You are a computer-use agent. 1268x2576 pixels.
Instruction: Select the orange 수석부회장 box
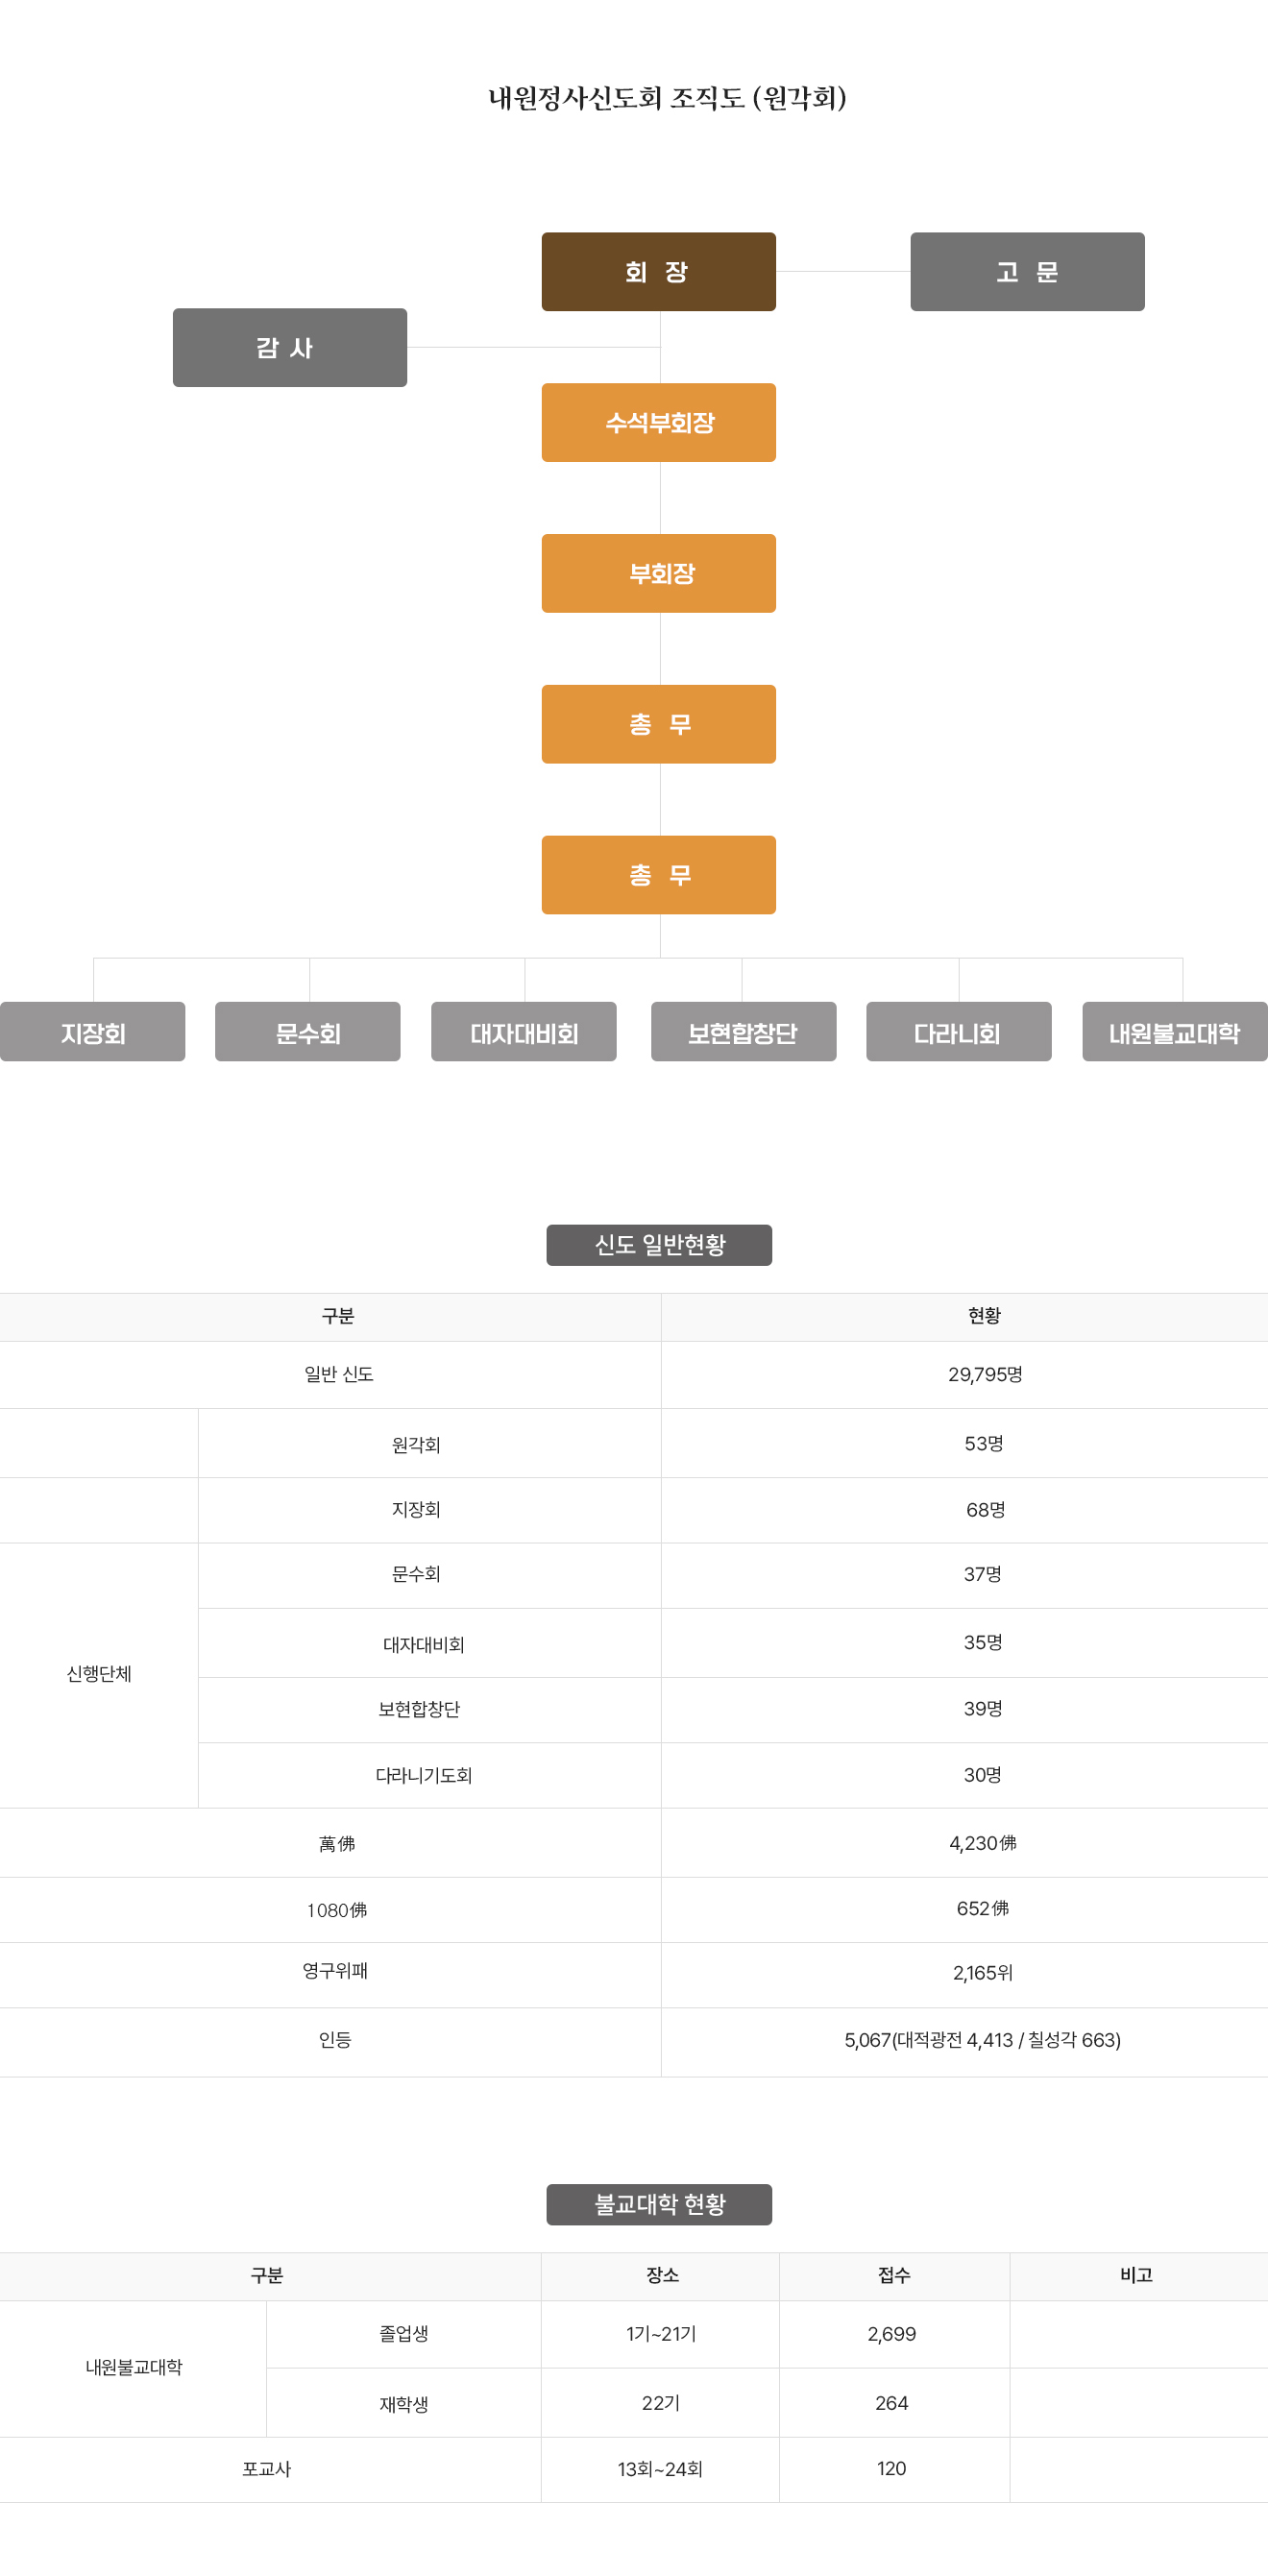tap(658, 423)
